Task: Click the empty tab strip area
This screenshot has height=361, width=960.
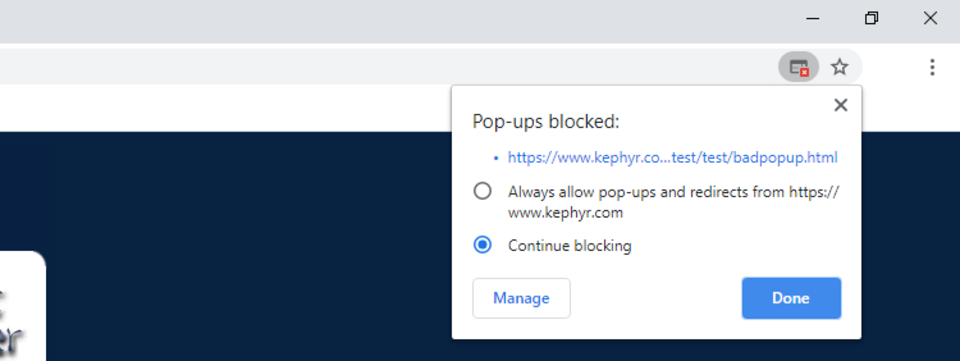Action: tap(392, 21)
